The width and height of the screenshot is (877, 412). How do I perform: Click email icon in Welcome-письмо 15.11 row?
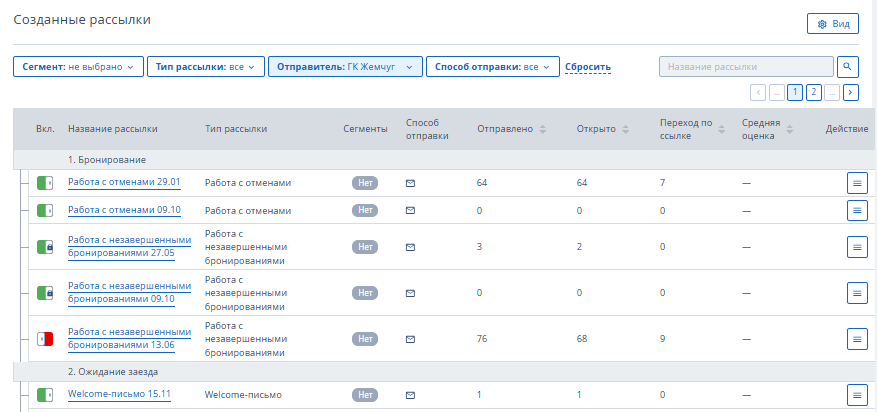410,395
